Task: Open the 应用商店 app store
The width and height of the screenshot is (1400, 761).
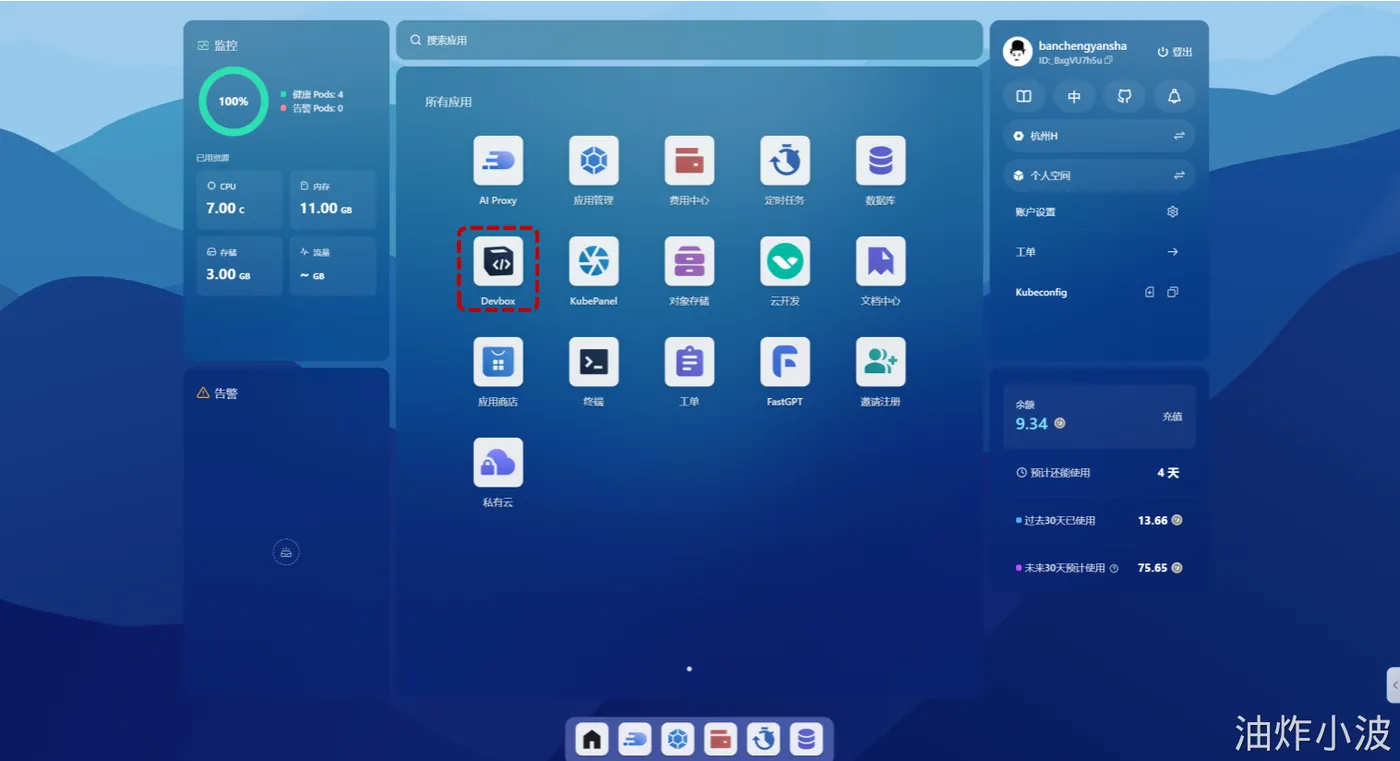Action: pyautogui.click(x=498, y=362)
